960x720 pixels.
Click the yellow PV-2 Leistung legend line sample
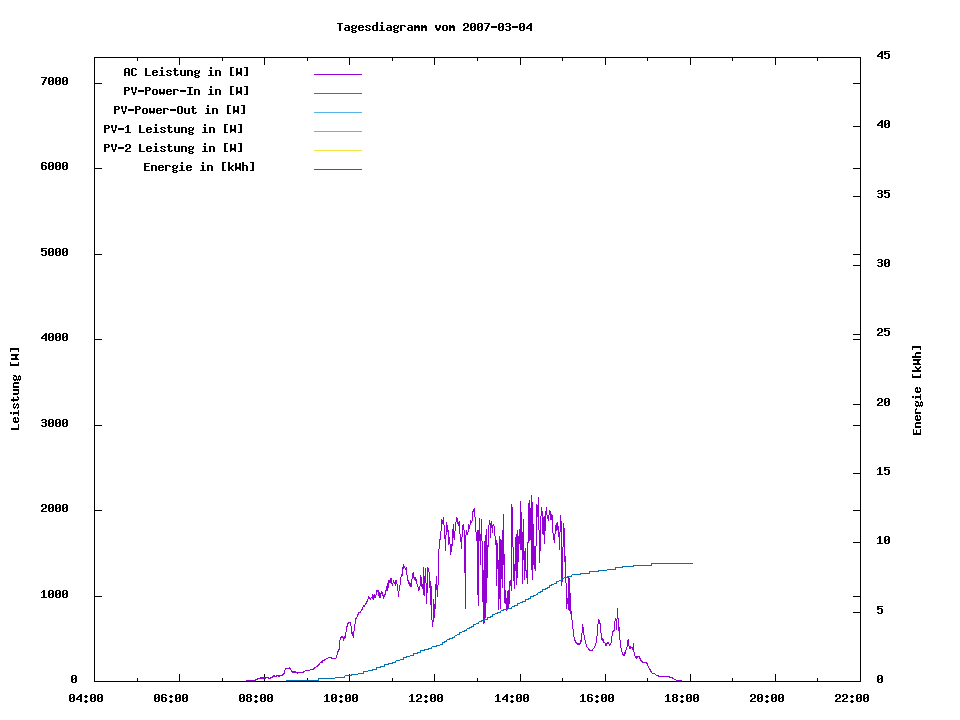coord(337,150)
